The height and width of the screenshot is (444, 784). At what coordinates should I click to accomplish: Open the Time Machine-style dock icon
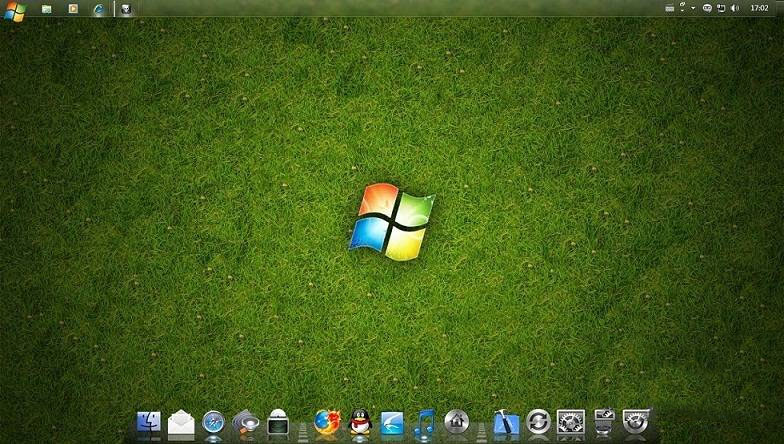[636, 422]
